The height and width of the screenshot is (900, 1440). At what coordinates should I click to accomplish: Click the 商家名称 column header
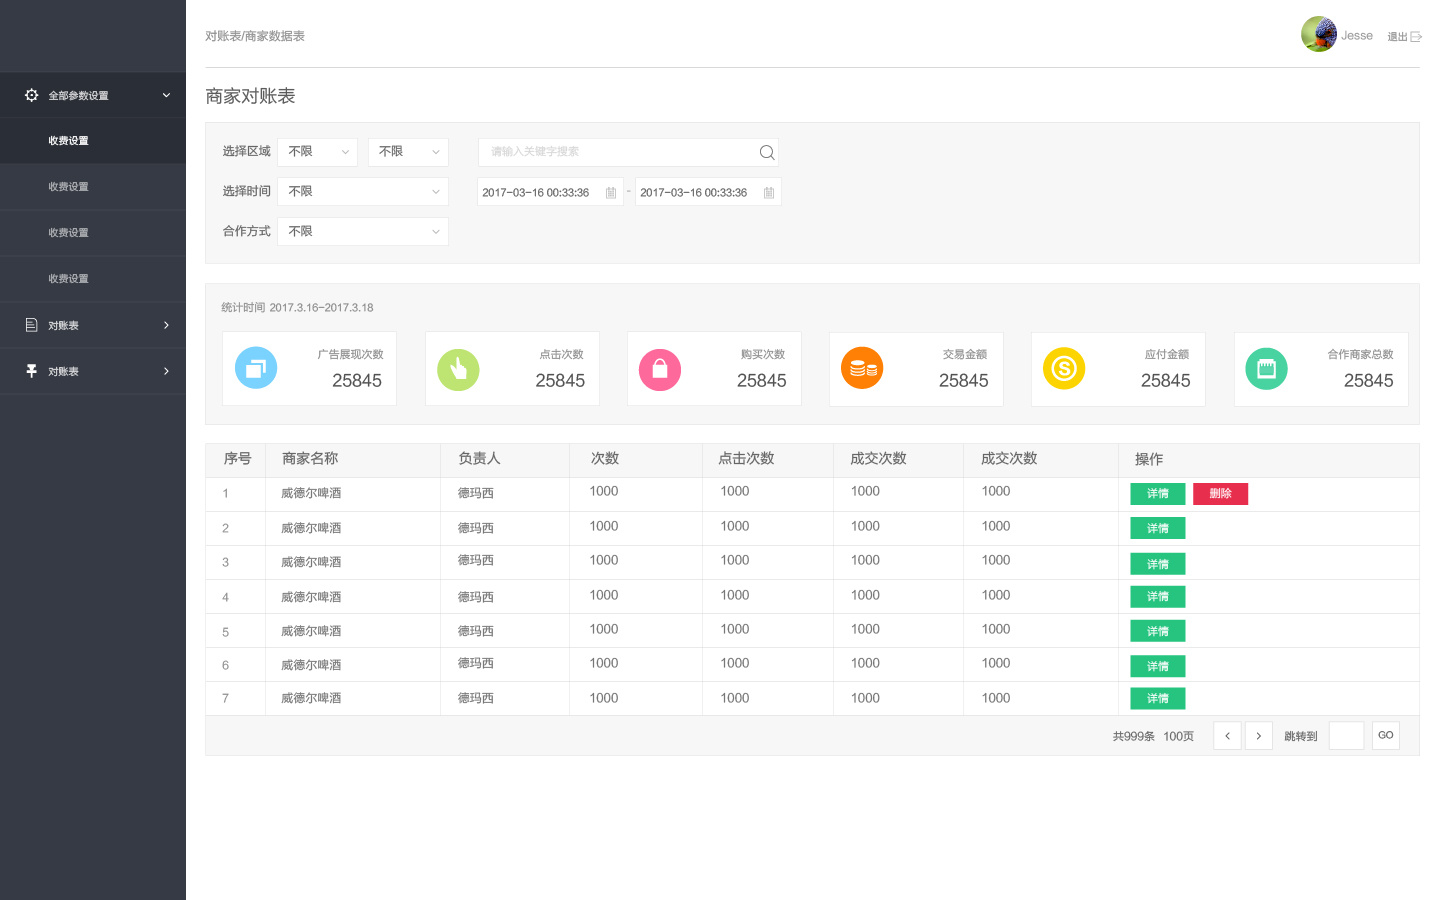(310, 459)
